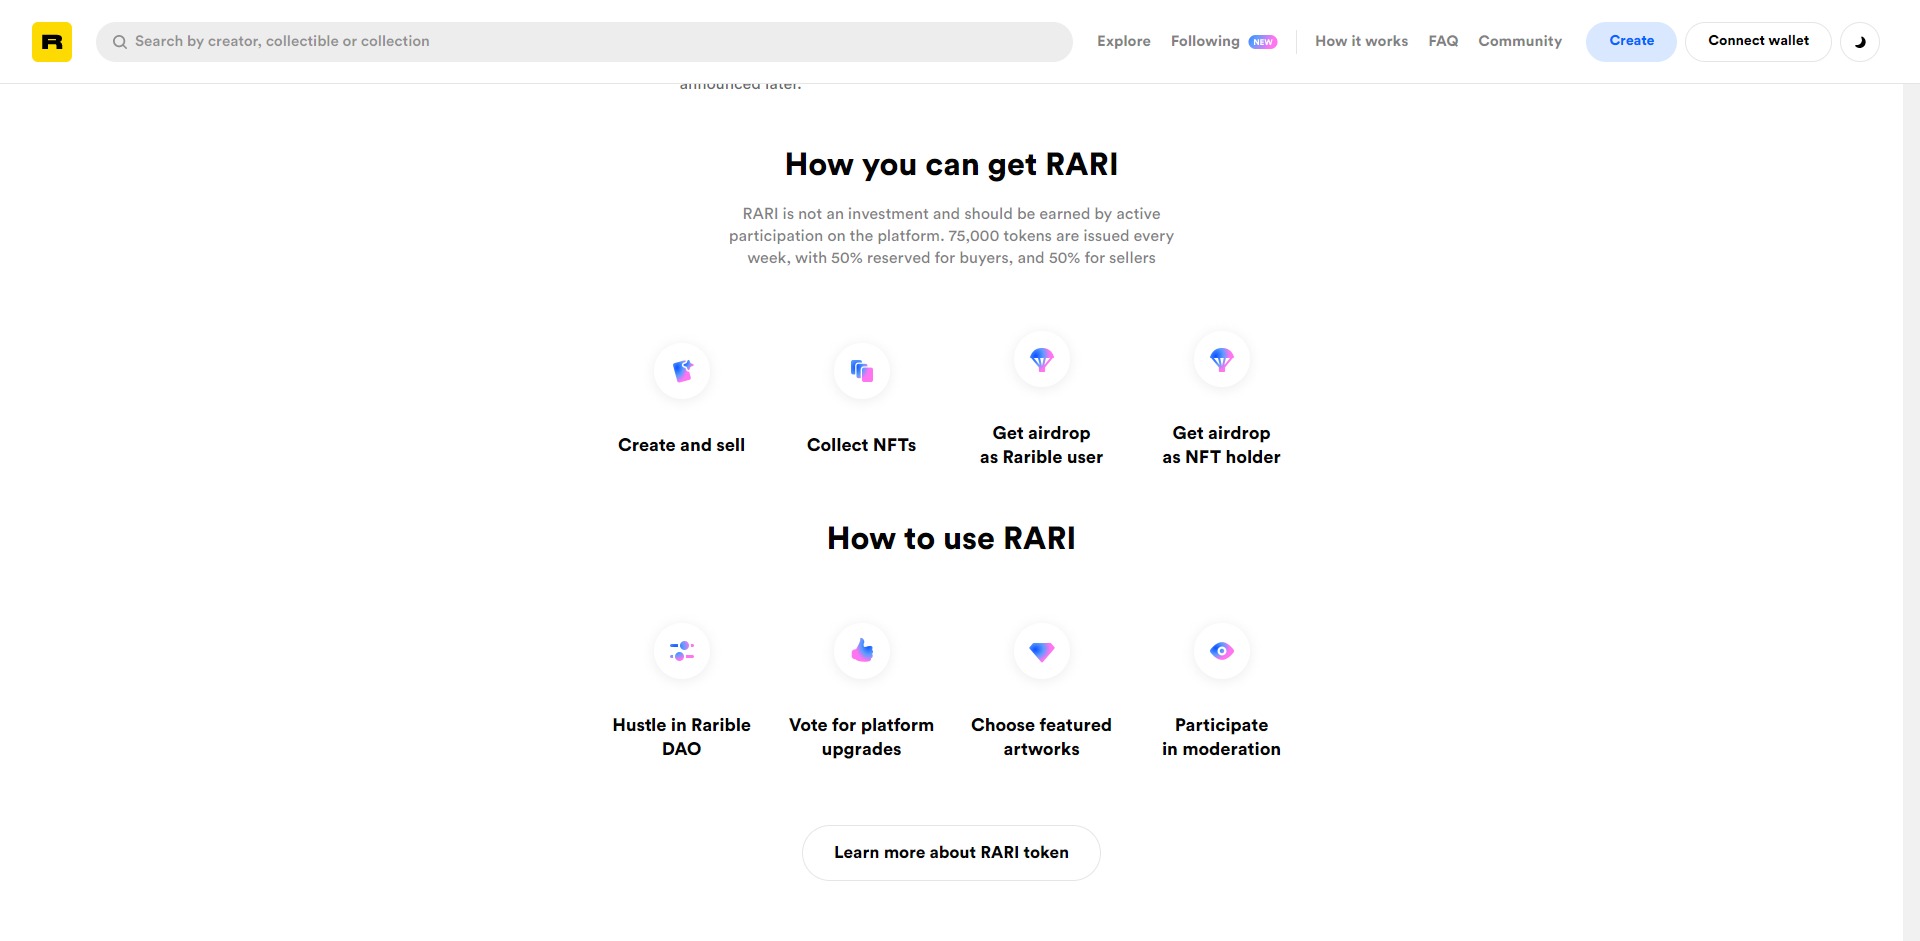Viewport: 1920px width, 941px height.
Task: Click the search magnifier icon
Action: coord(120,42)
